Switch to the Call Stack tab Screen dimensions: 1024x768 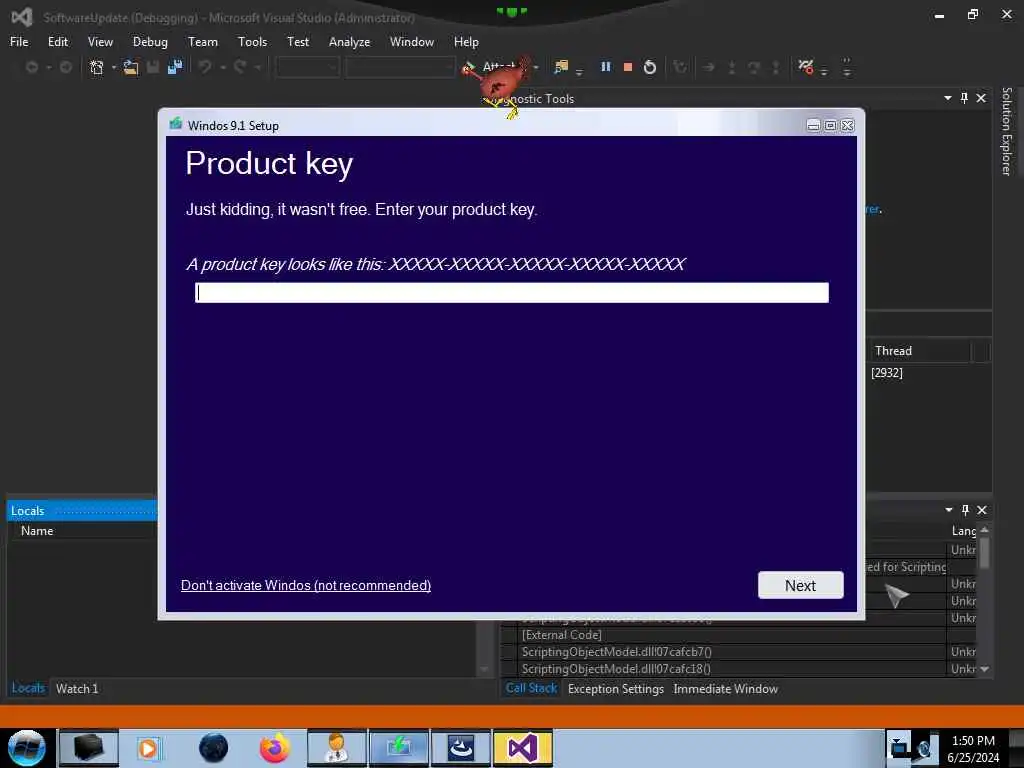[x=531, y=688]
